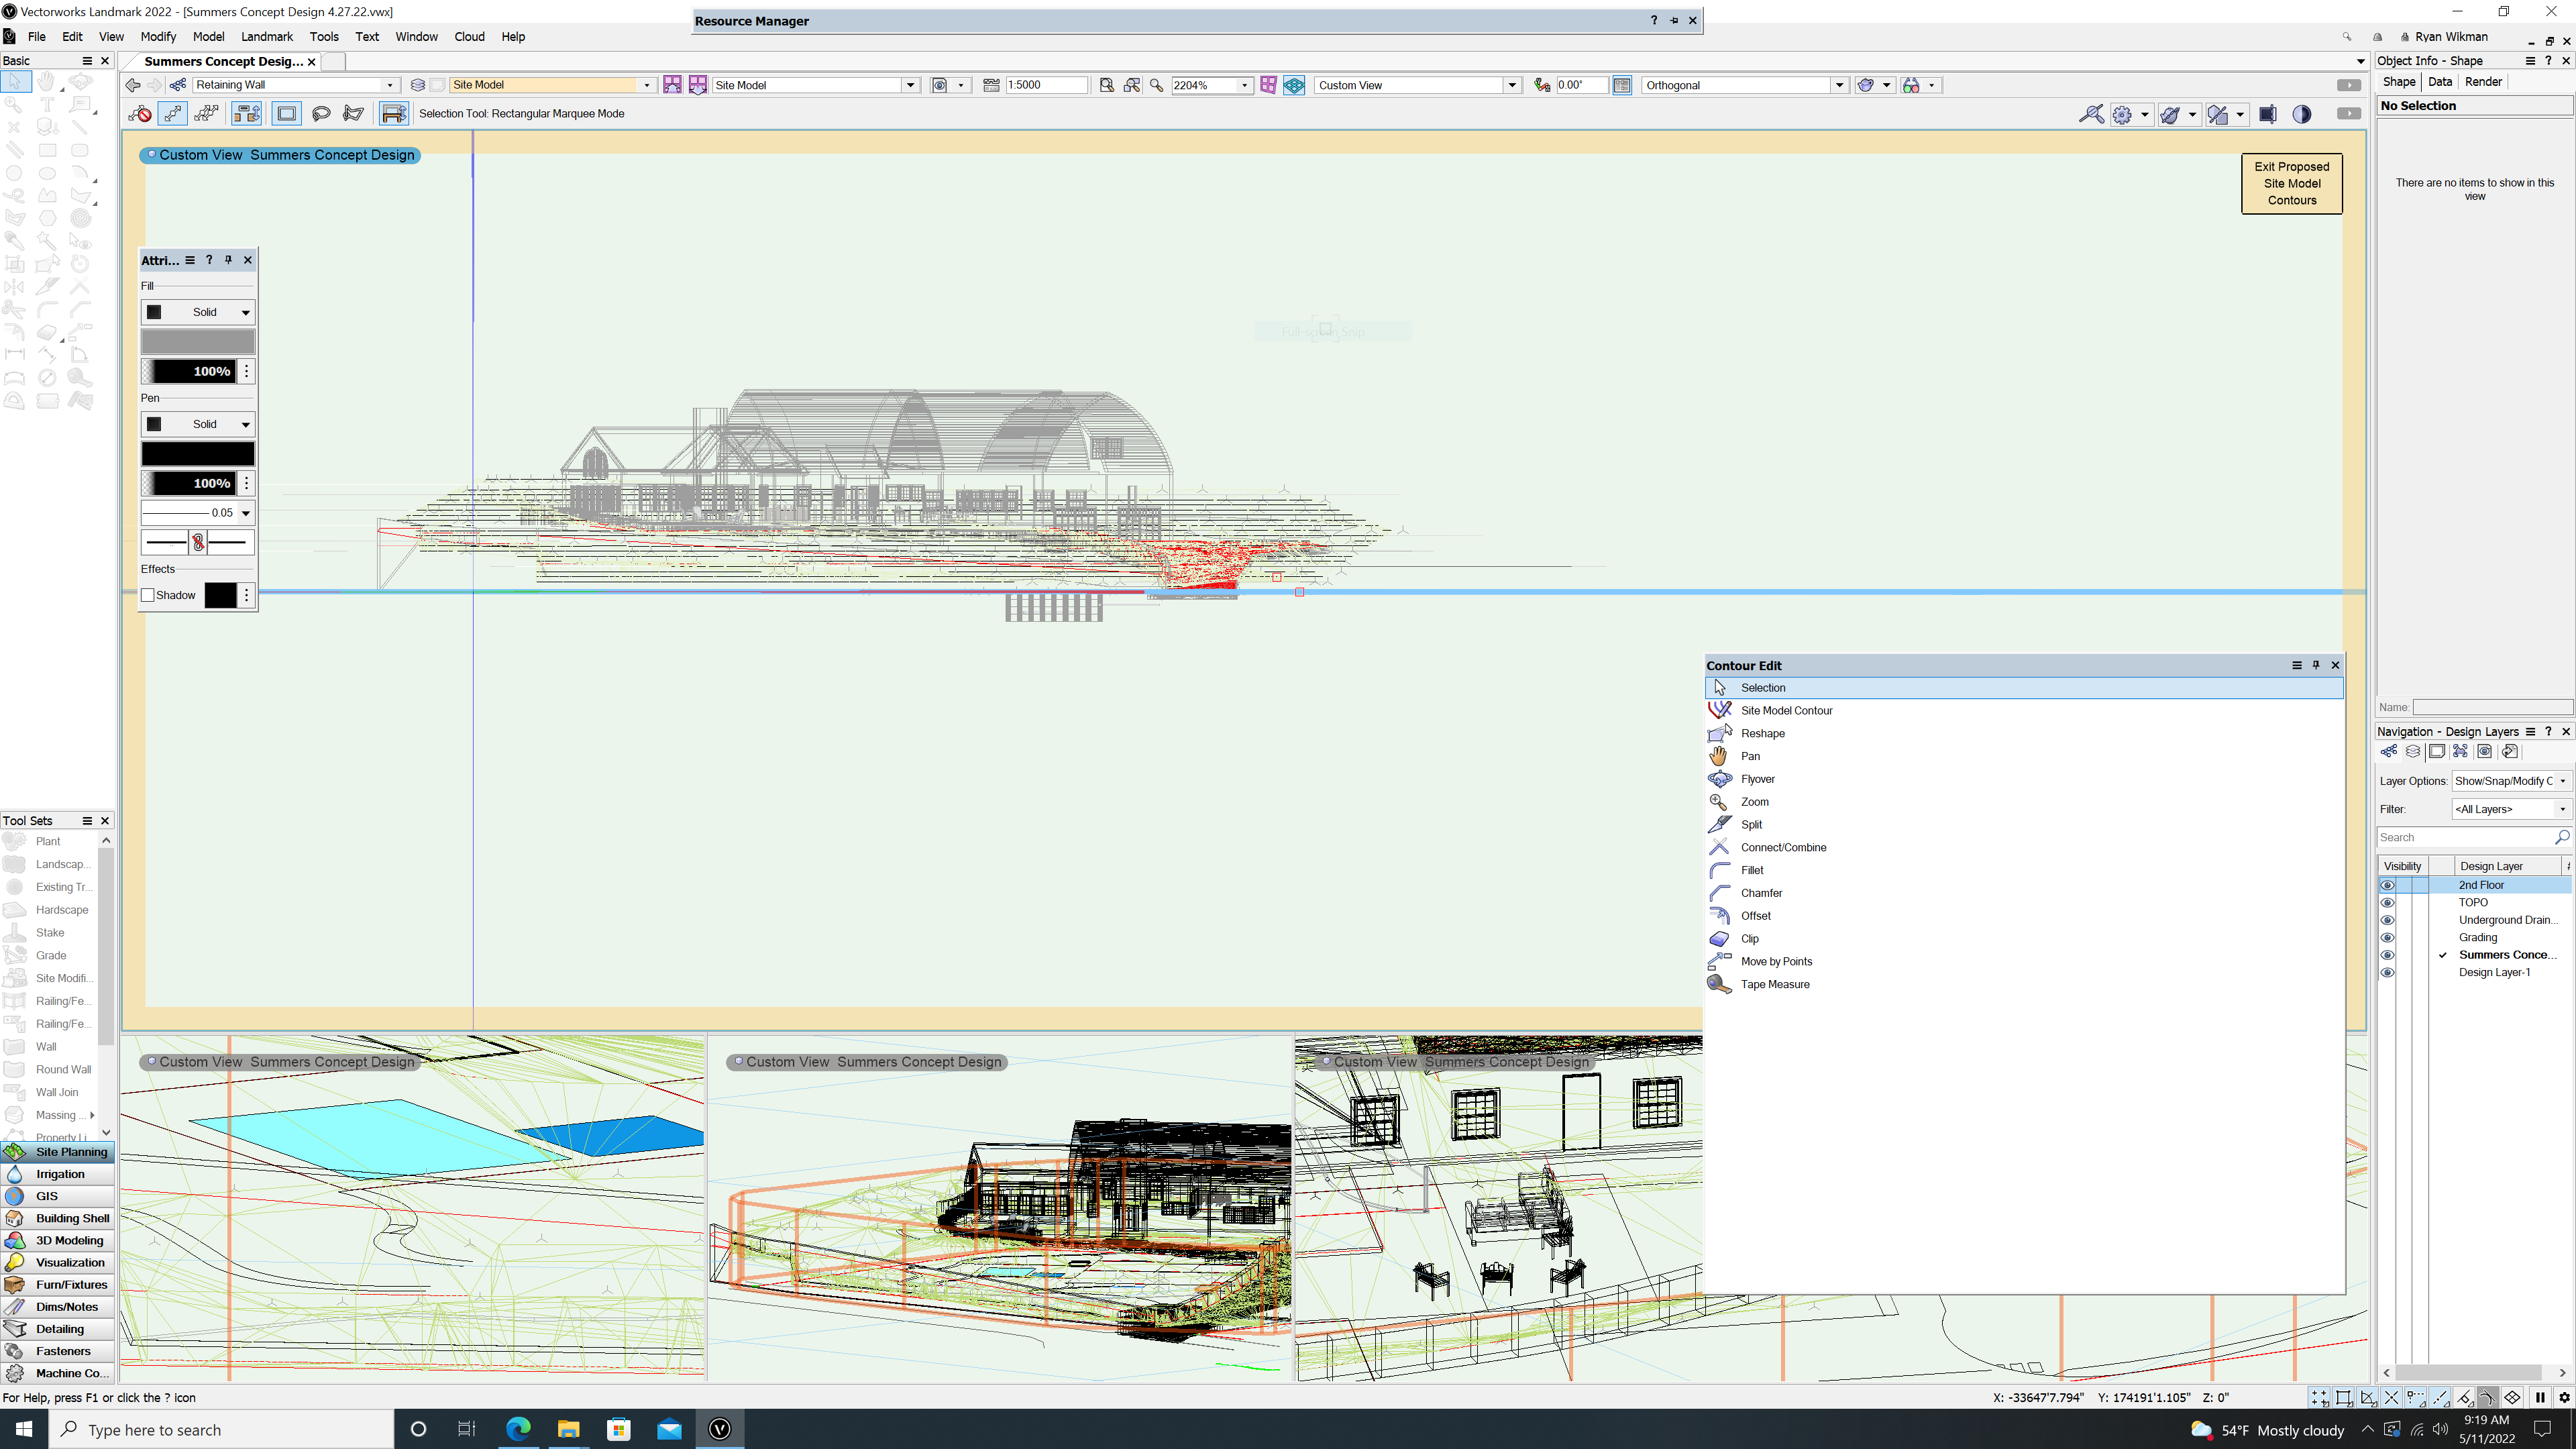
Task: Hide the TOPO design layer
Action: pyautogui.click(x=2389, y=902)
